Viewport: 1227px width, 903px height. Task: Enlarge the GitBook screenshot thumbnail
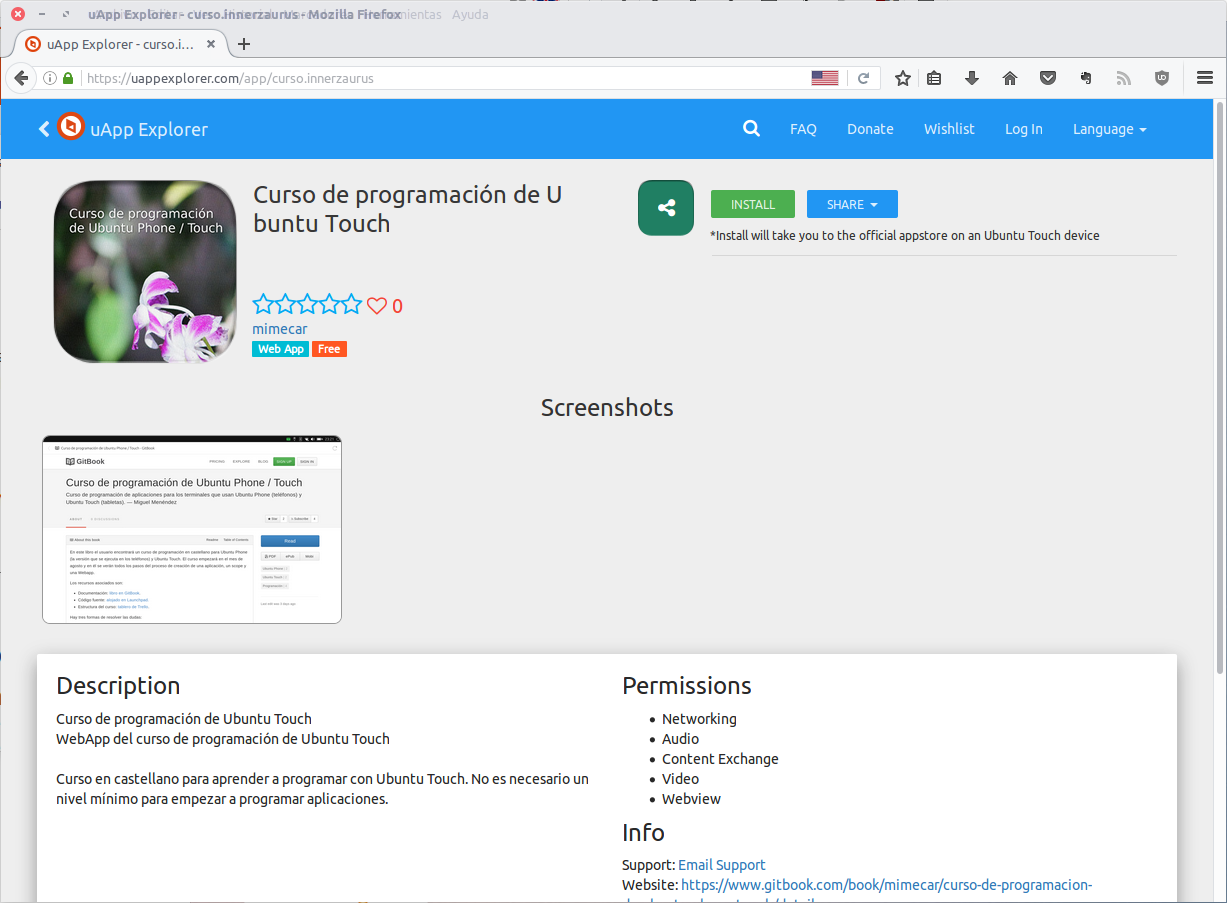click(x=192, y=529)
